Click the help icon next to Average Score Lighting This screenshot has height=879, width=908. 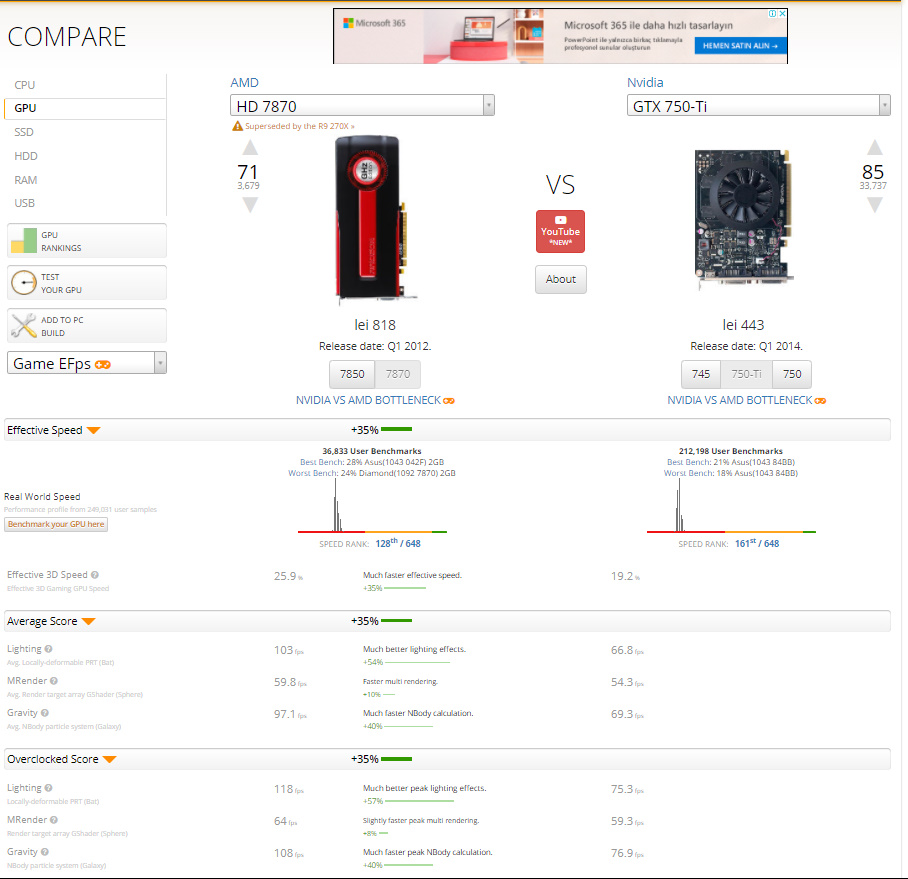tap(49, 649)
